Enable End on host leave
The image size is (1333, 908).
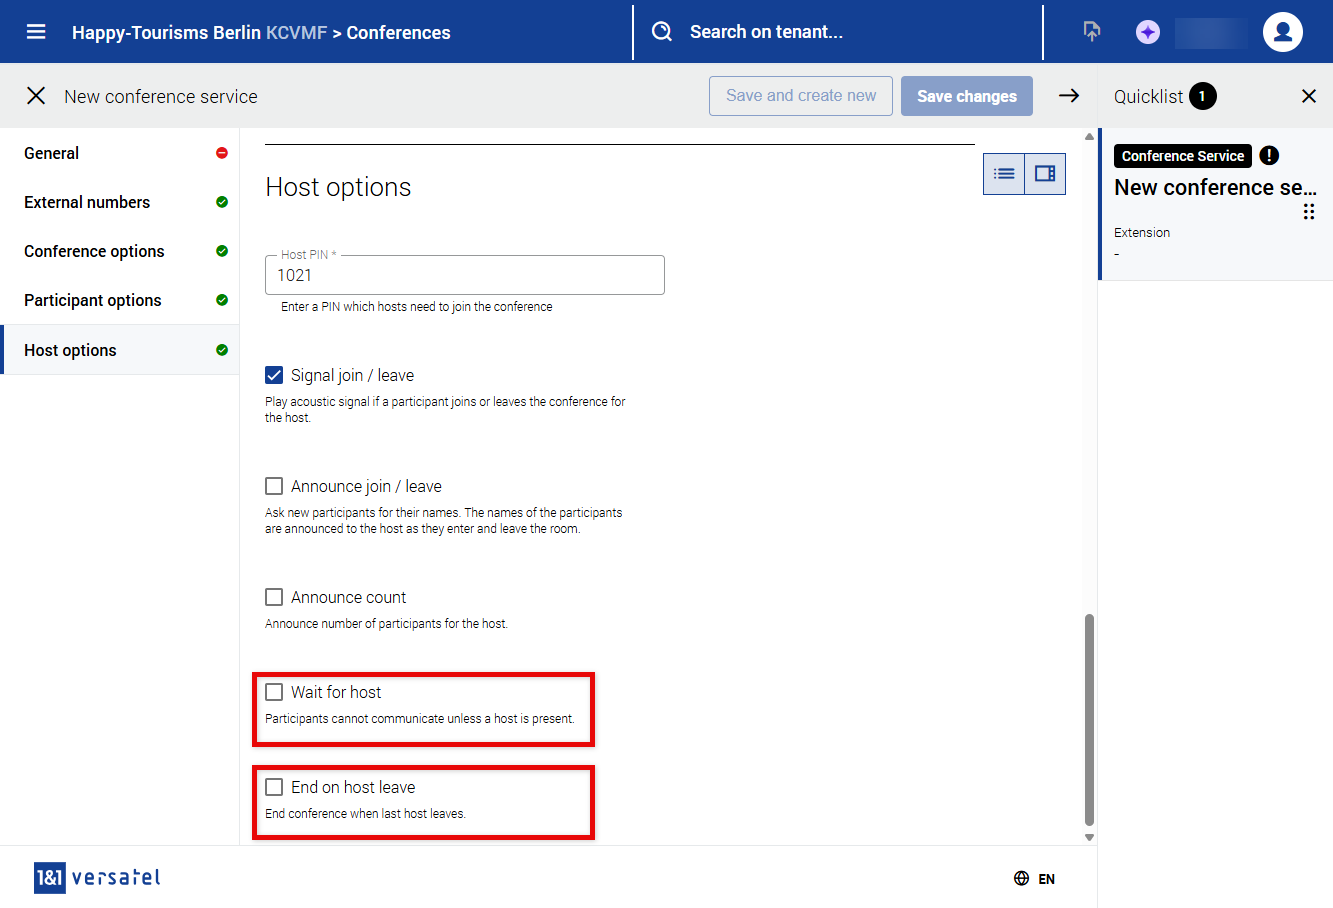click(x=274, y=787)
